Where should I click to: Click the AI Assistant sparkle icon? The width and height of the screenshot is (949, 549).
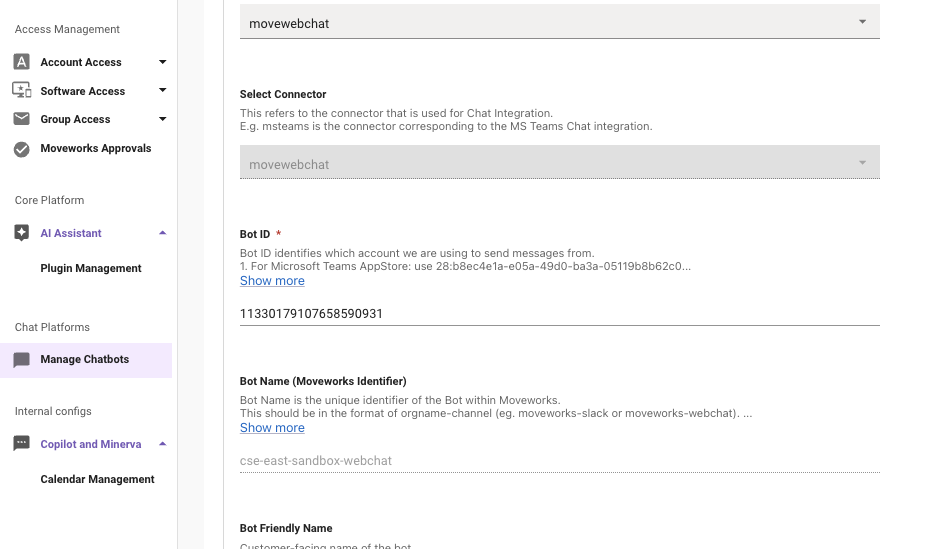(21, 233)
